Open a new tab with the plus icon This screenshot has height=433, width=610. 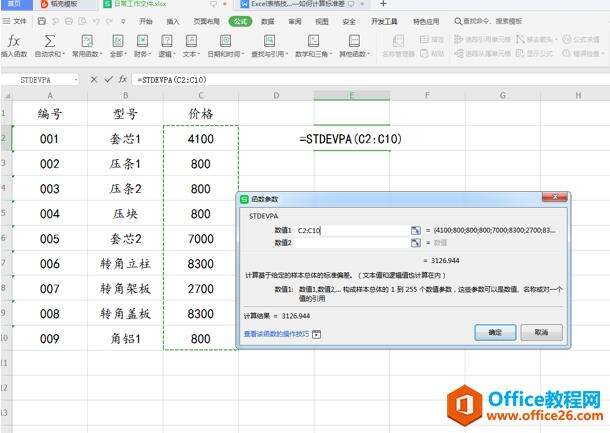click(383, 4)
